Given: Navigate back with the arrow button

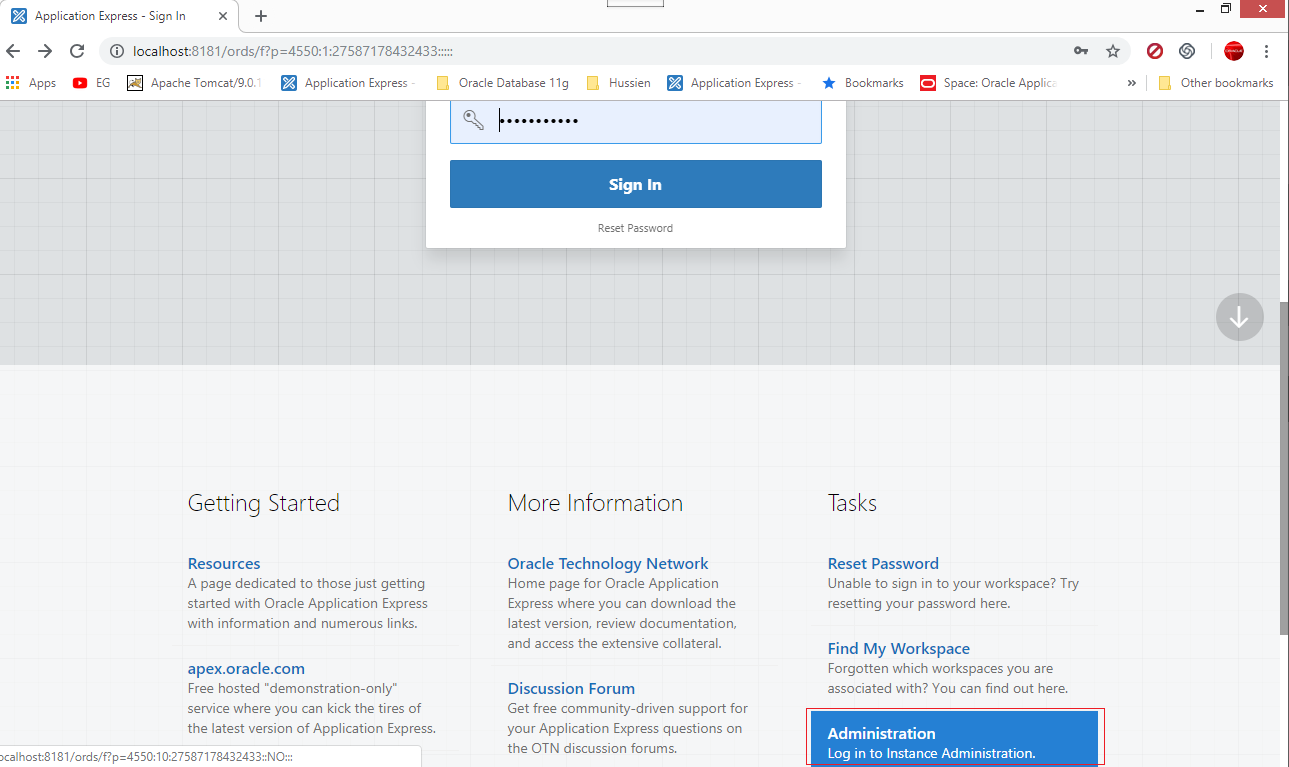Looking at the screenshot, I should point(13,50).
